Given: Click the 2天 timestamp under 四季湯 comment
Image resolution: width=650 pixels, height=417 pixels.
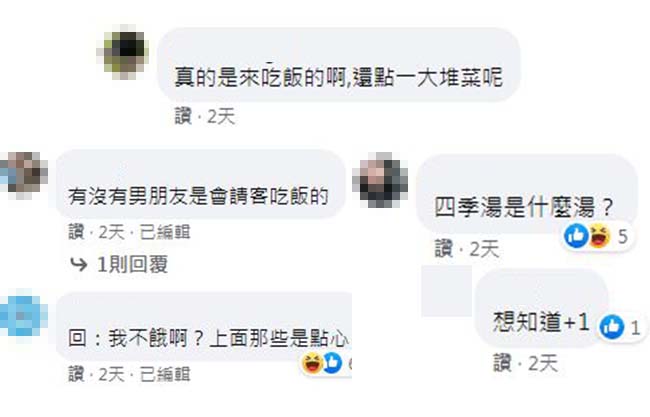Looking at the screenshot, I should point(484,249).
